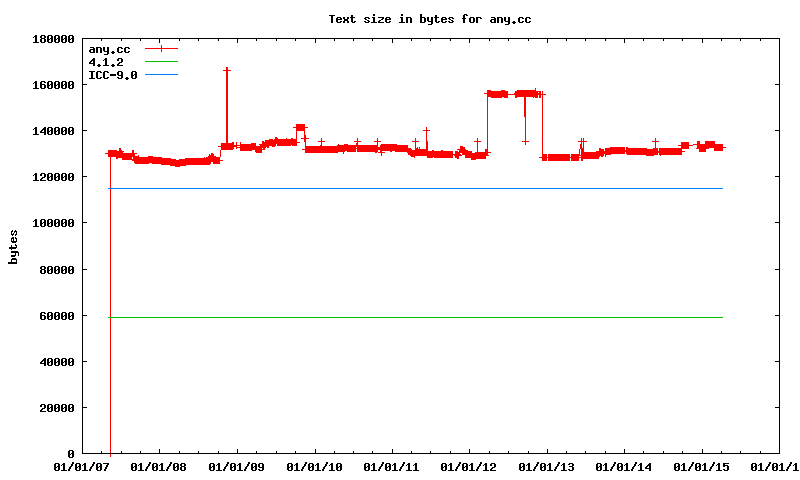Click the tallest red spike peak near 166000
This screenshot has height=480, width=800.
pyautogui.click(x=227, y=70)
